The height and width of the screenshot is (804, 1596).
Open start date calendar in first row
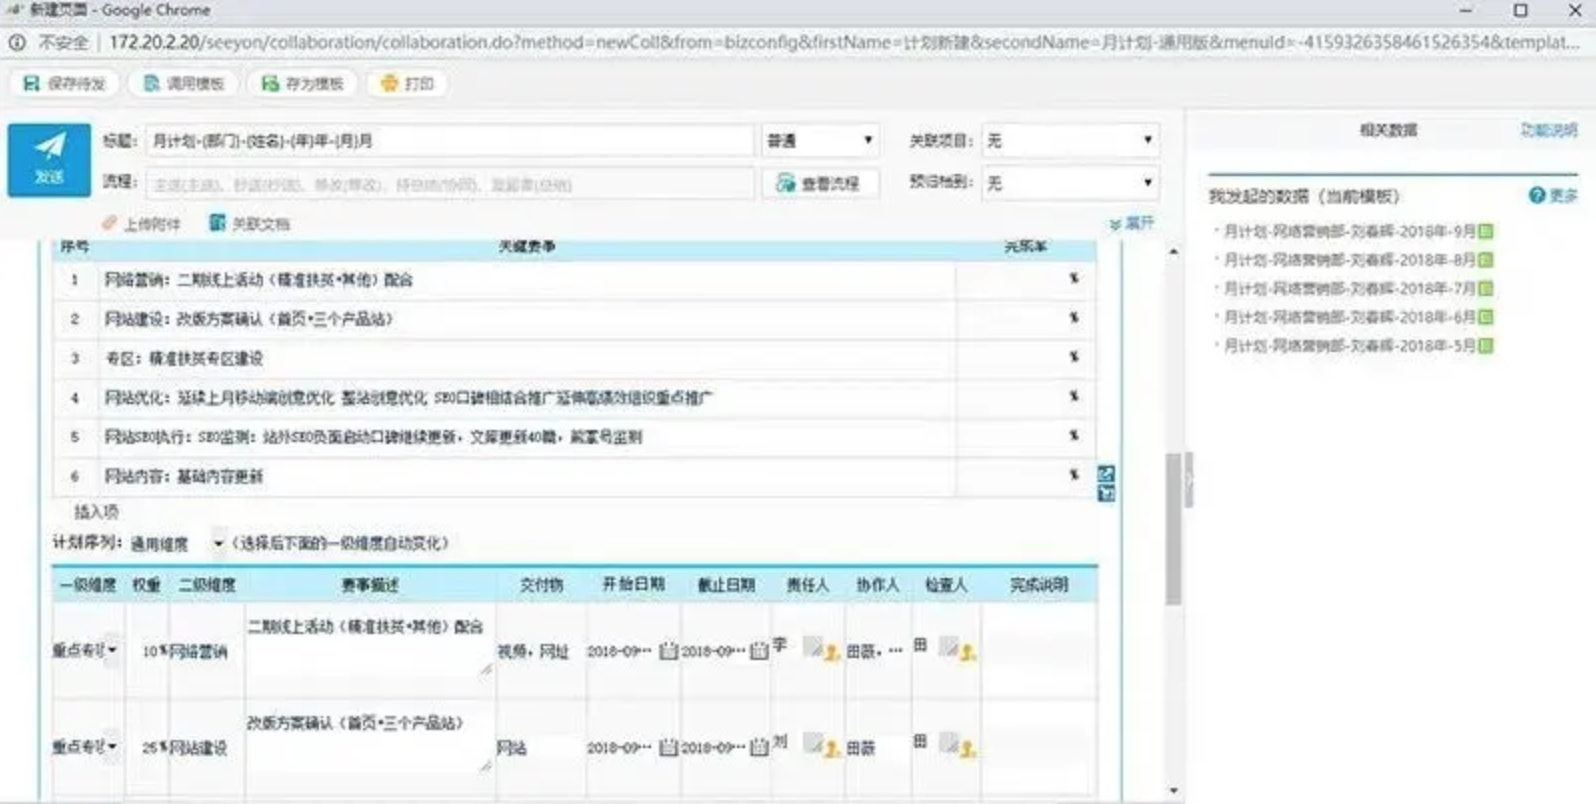point(668,651)
